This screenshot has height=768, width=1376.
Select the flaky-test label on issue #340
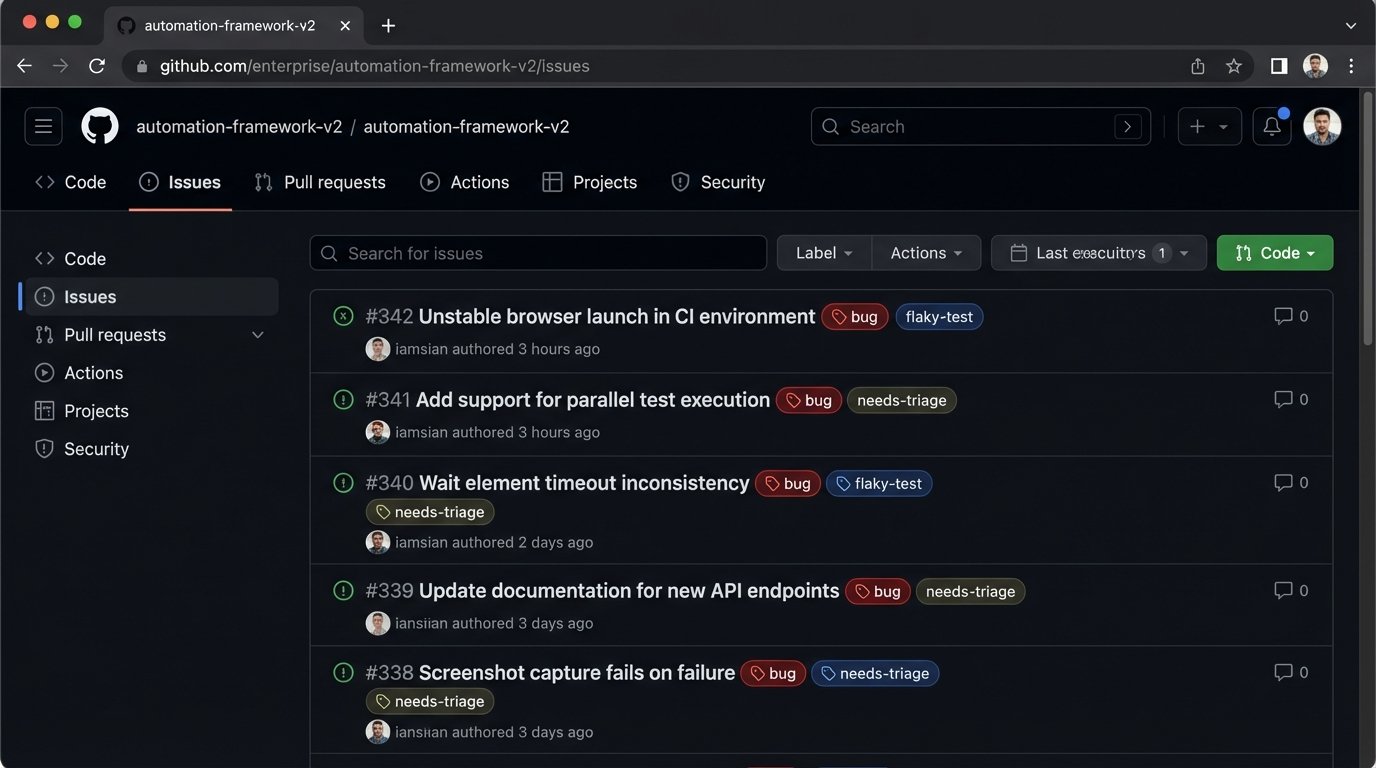[x=879, y=483]
